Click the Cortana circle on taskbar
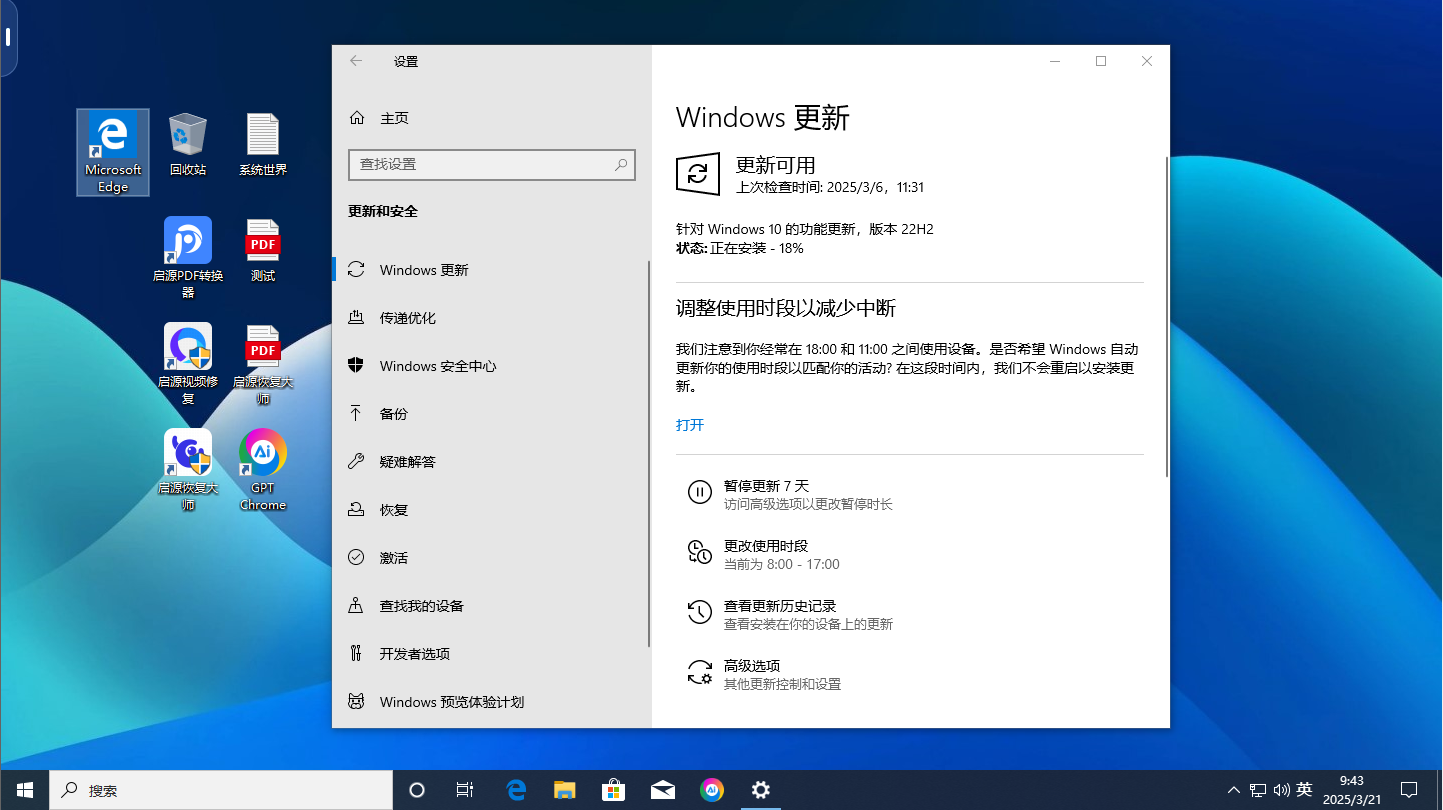 (x=417, y=790)
